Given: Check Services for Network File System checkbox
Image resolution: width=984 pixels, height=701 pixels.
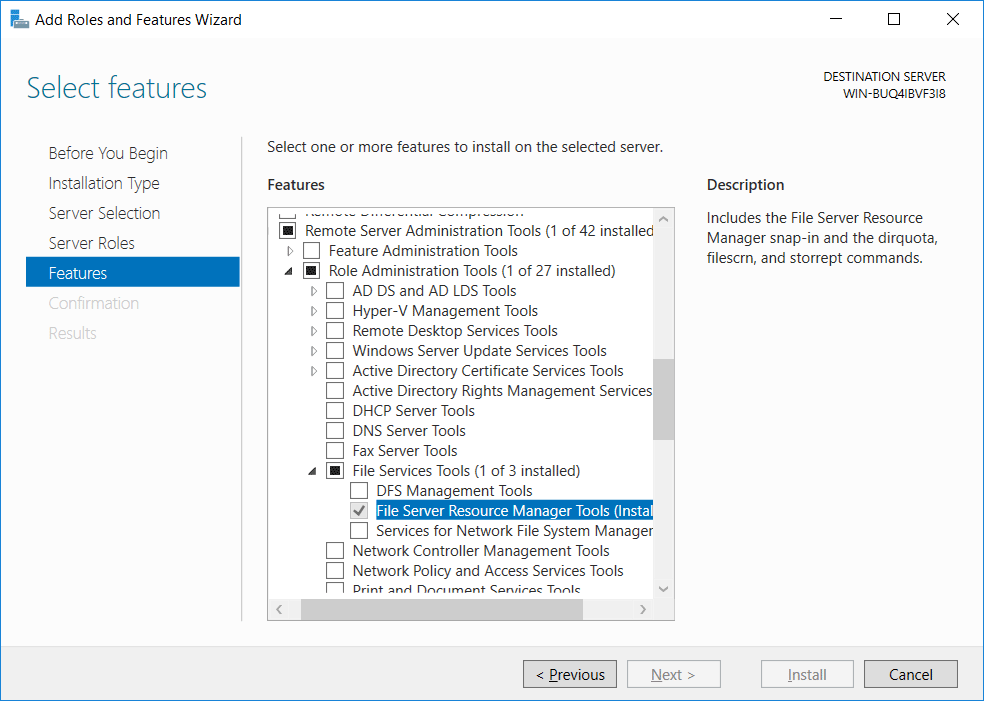Looking at the screenshot, I should (359, 530).
